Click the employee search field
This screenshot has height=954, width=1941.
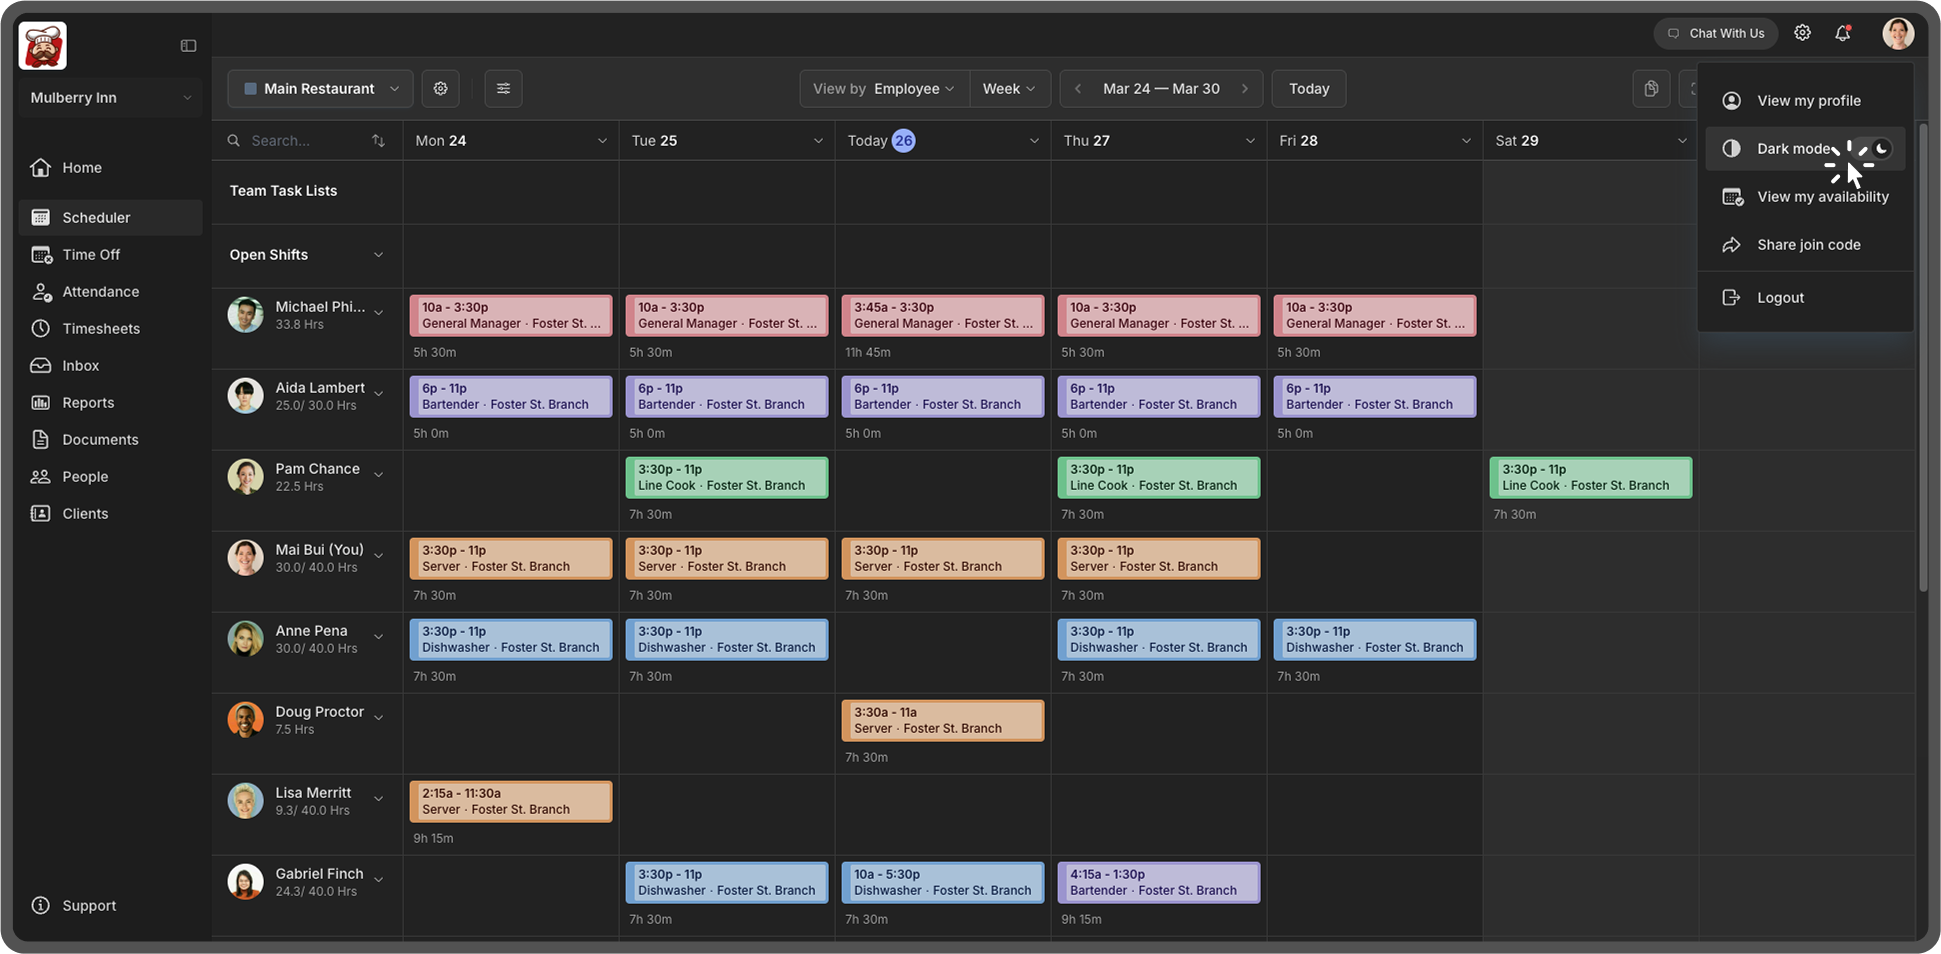click(x=300, y=140)
